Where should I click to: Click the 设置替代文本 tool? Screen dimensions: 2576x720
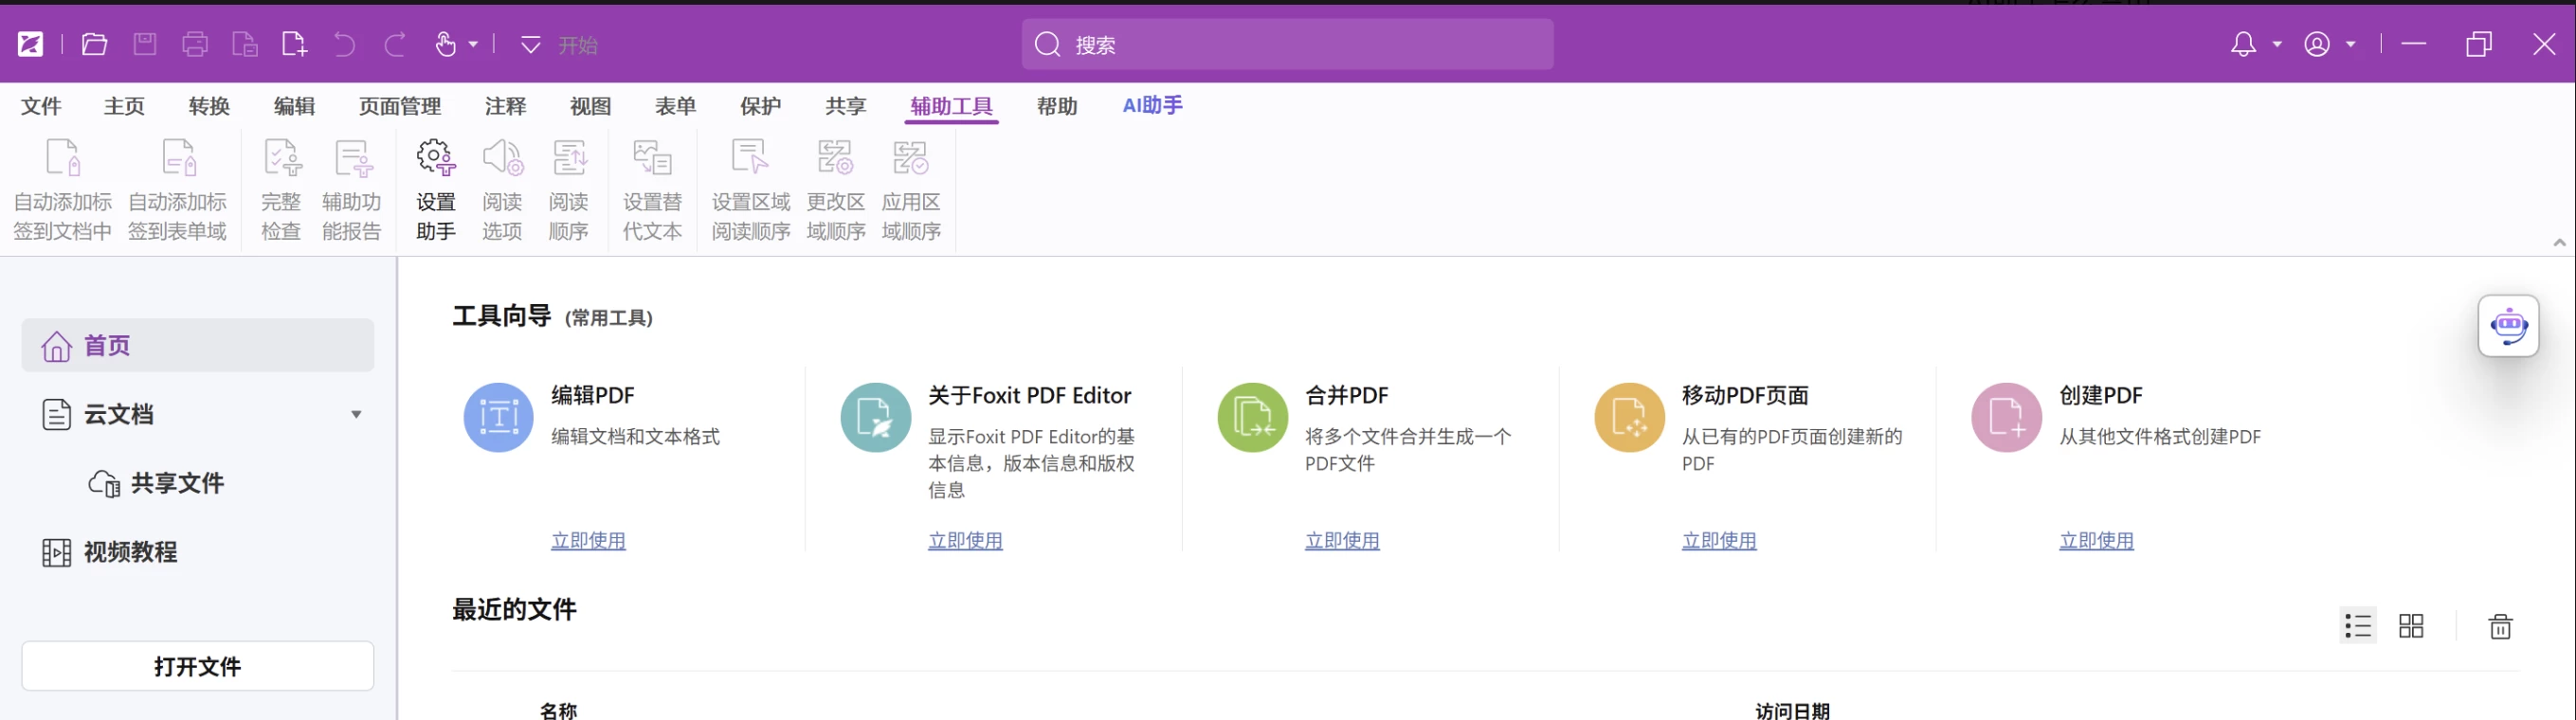(x=653, y=190)
